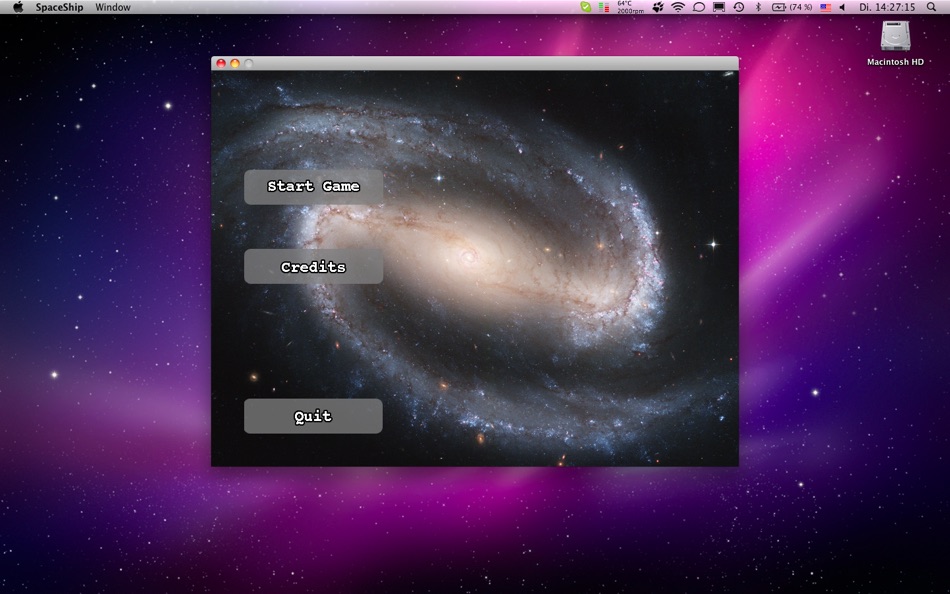950x594 pixels.
Task: Open the Wi-Fi status menu
Action: pos(678,7)
